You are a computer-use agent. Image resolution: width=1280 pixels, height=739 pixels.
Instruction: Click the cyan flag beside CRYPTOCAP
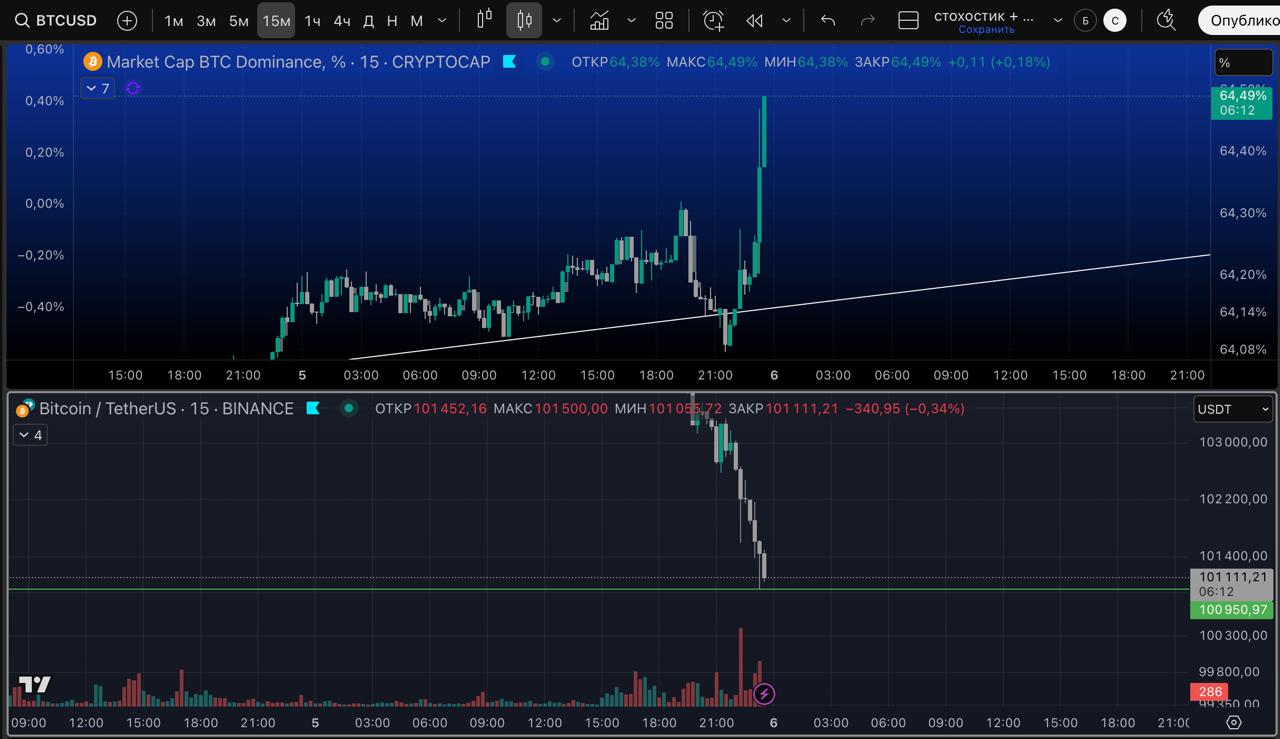click(509, 62)
